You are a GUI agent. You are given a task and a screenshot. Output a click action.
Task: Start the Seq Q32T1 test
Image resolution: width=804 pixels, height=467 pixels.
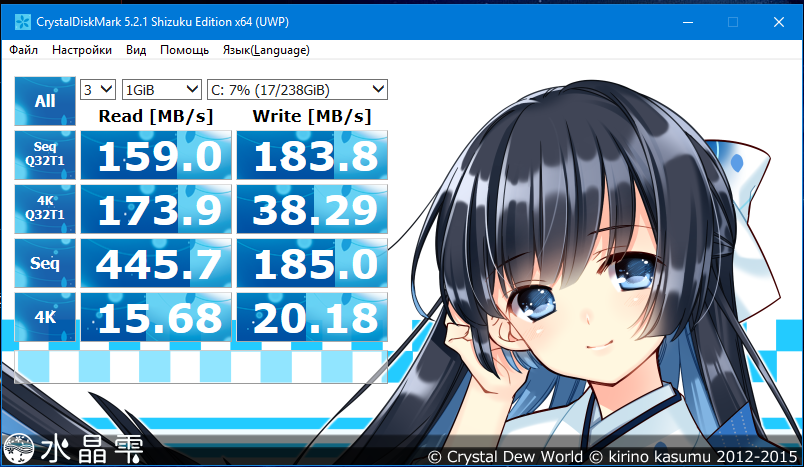pyautogui.click(x=45, y=155)
